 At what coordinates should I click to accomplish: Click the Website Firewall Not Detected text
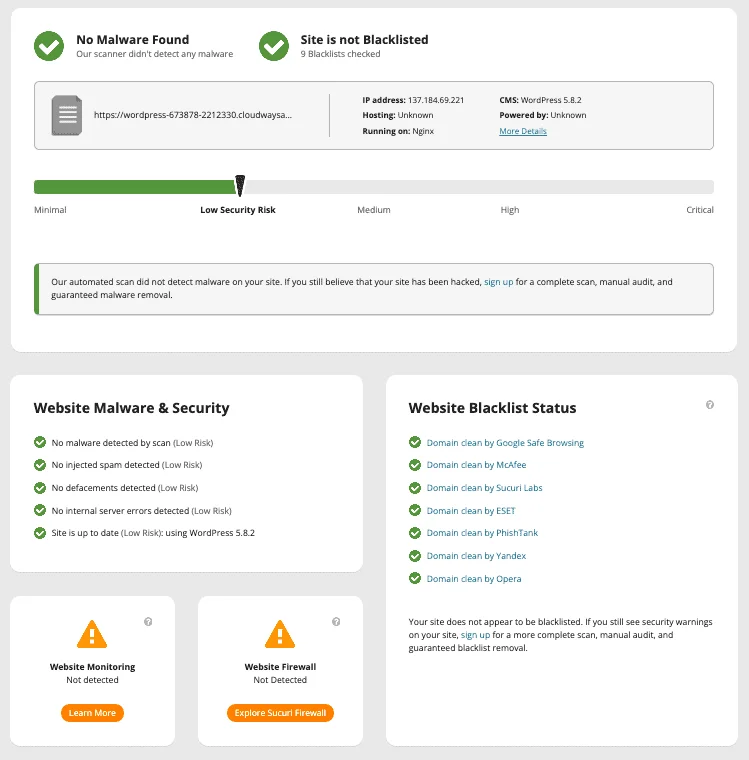pyautogui.click(x=280, y=680)
